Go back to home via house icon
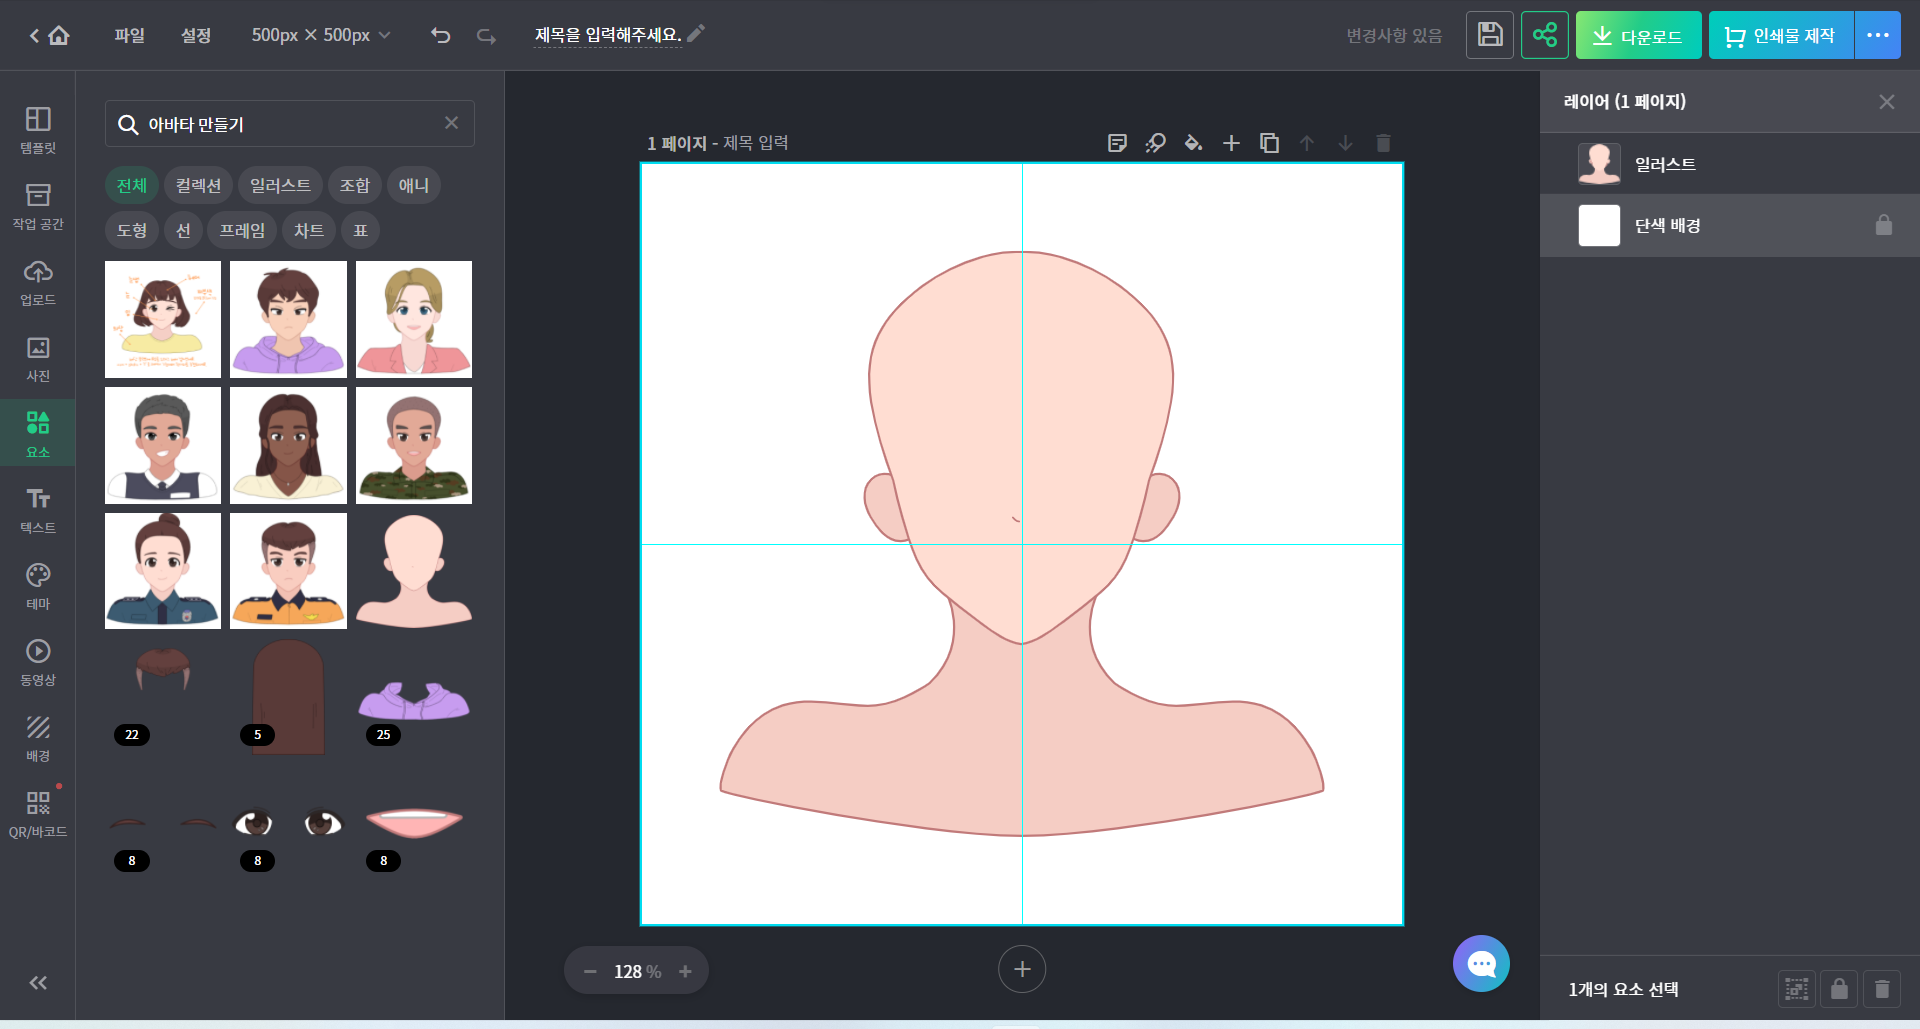Viewport: 1920px width, 1029px height. click(x=59, y=36)
